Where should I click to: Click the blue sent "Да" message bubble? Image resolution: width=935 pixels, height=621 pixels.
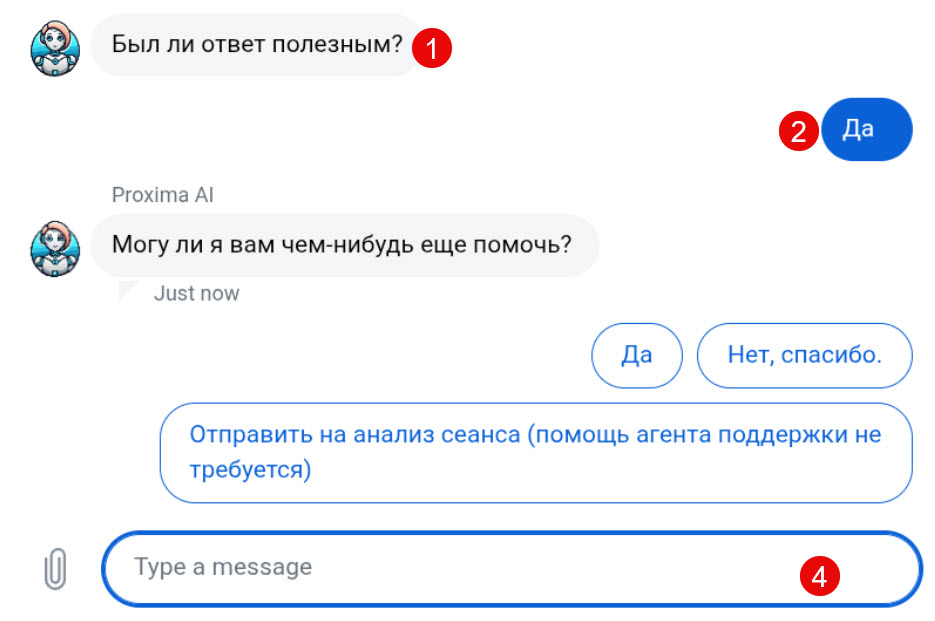[x=866, y=130]
